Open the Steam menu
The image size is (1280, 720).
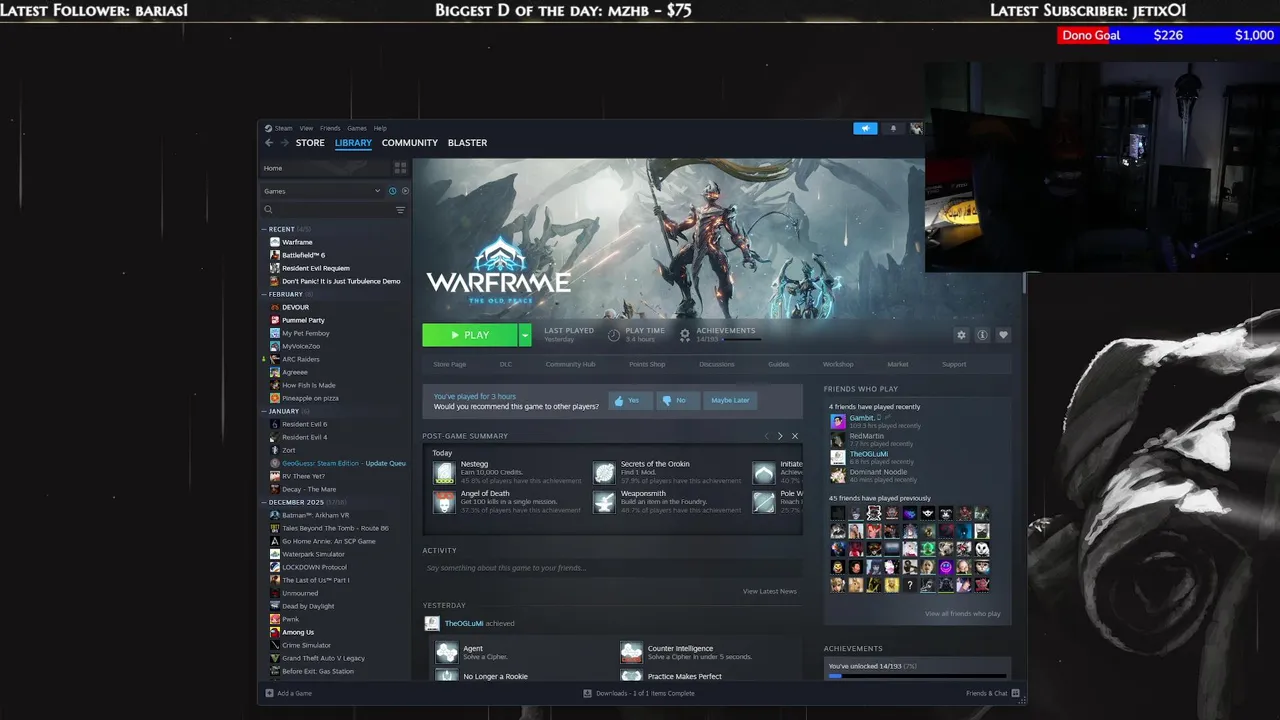[x=283, y=128]
